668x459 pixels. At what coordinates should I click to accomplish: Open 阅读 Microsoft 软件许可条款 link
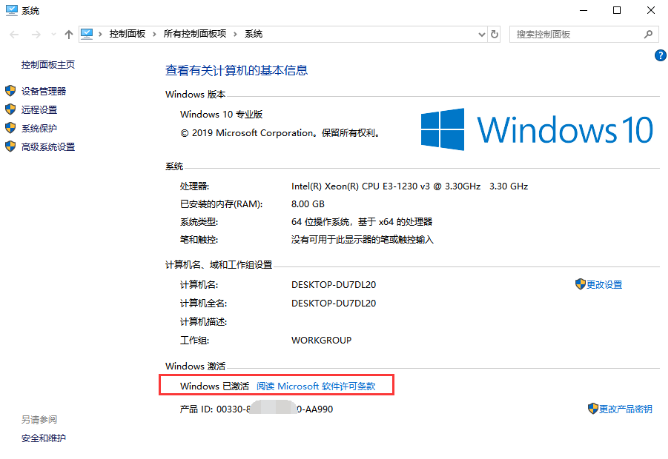point(315,386)
